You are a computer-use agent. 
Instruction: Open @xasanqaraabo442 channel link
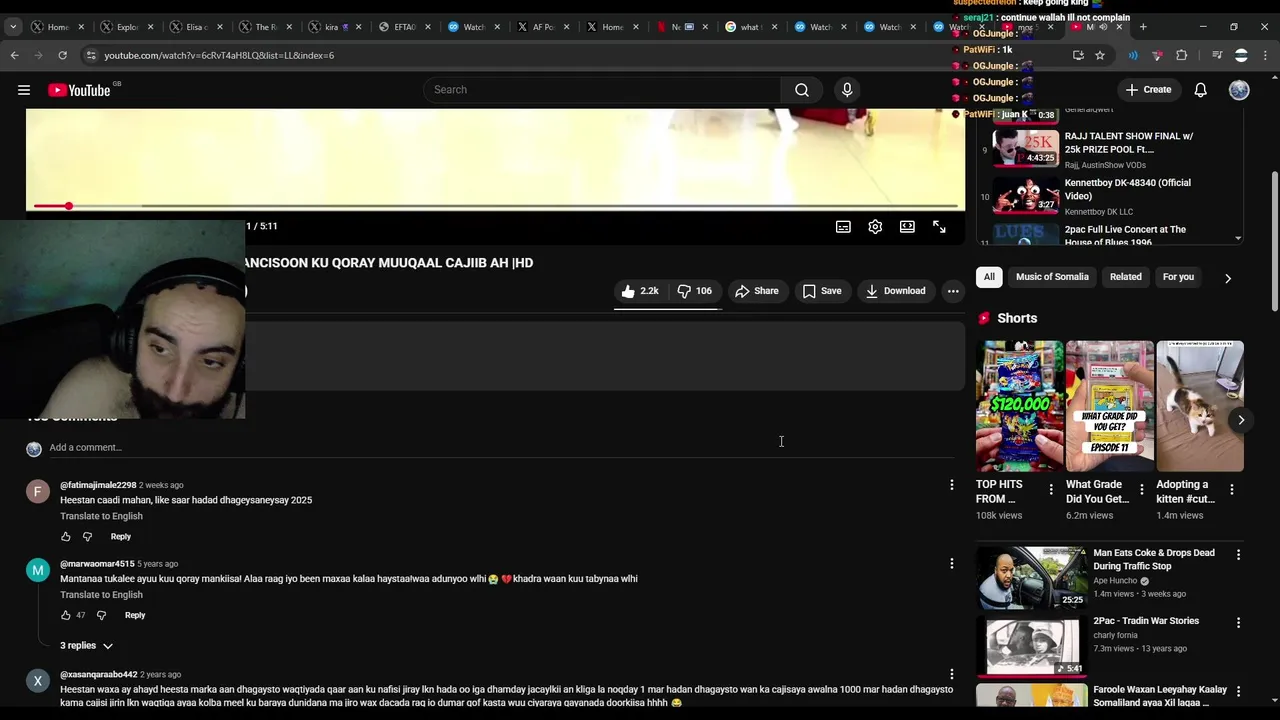pos(98,675)
